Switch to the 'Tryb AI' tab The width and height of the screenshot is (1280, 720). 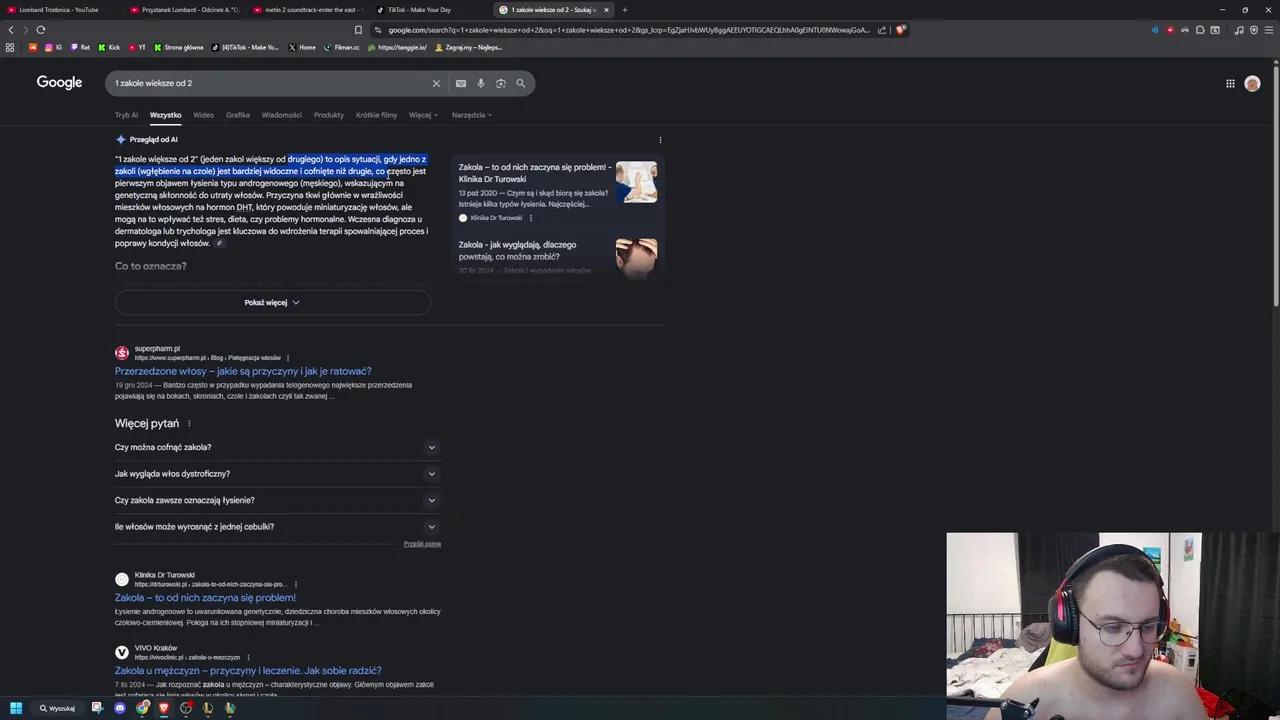(x=126, y=115)
